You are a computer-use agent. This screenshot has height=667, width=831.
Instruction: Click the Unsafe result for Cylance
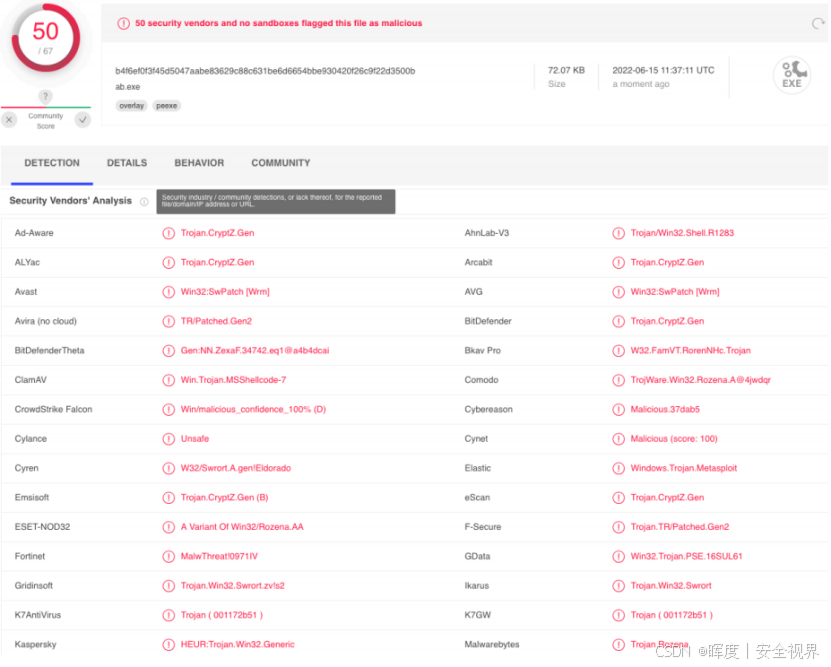[x=195, y=439]
